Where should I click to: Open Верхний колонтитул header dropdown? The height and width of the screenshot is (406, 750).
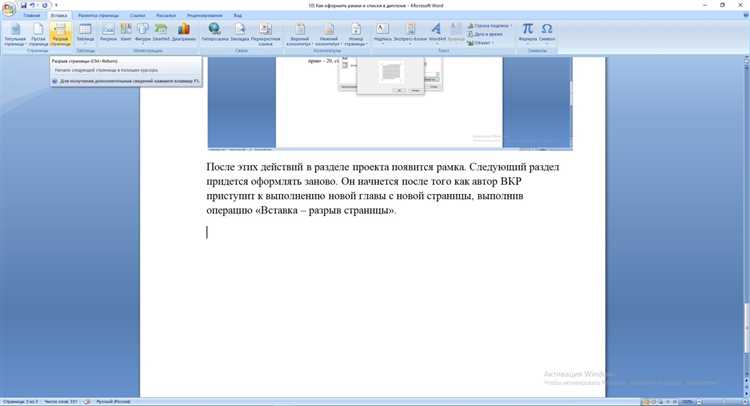(x=300, y=34)
